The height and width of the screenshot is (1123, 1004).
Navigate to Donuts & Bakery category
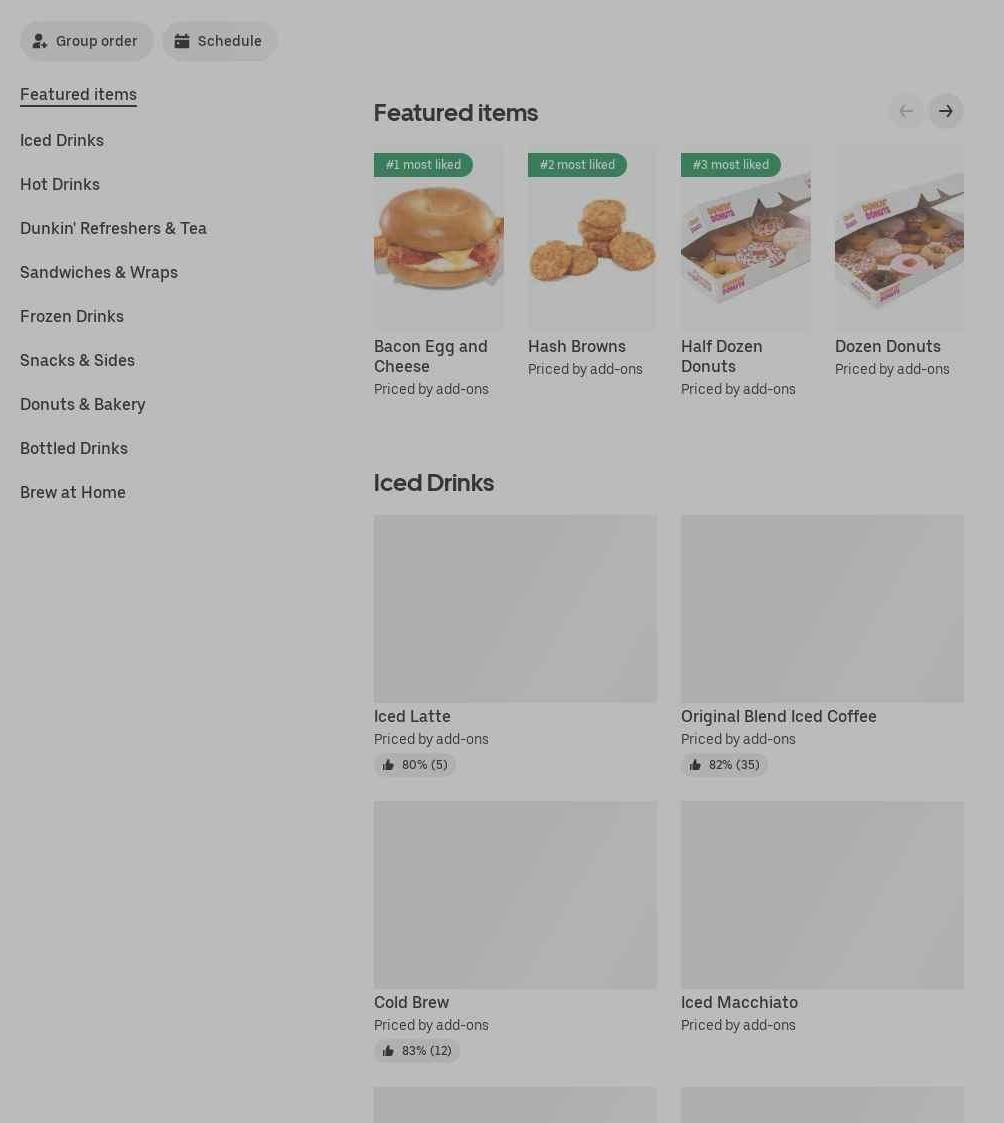coord(82,404)
